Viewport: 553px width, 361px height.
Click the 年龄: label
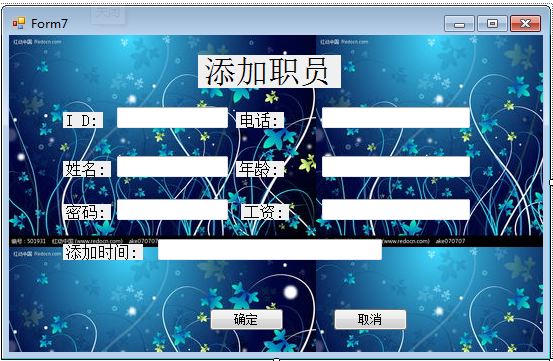point(260,169)
